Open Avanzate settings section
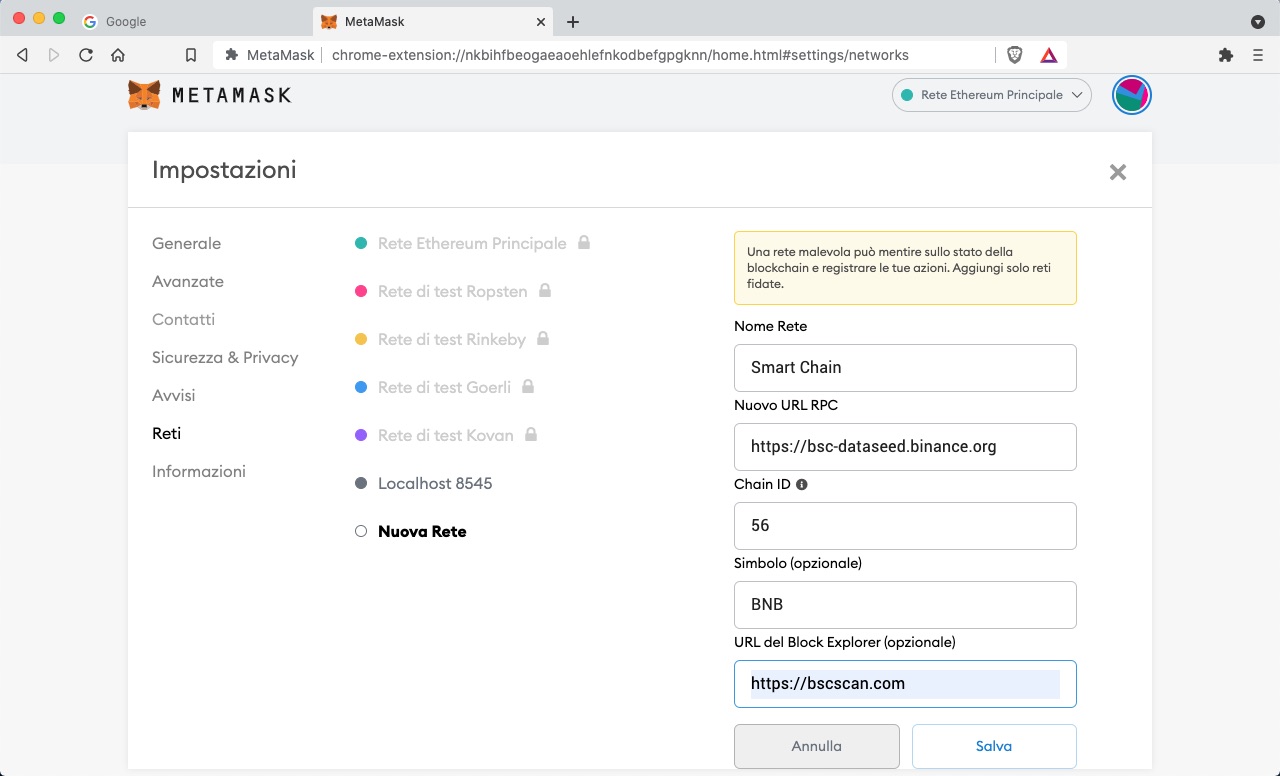This screenshot has width=1280, height=776. tap(188, 281)
